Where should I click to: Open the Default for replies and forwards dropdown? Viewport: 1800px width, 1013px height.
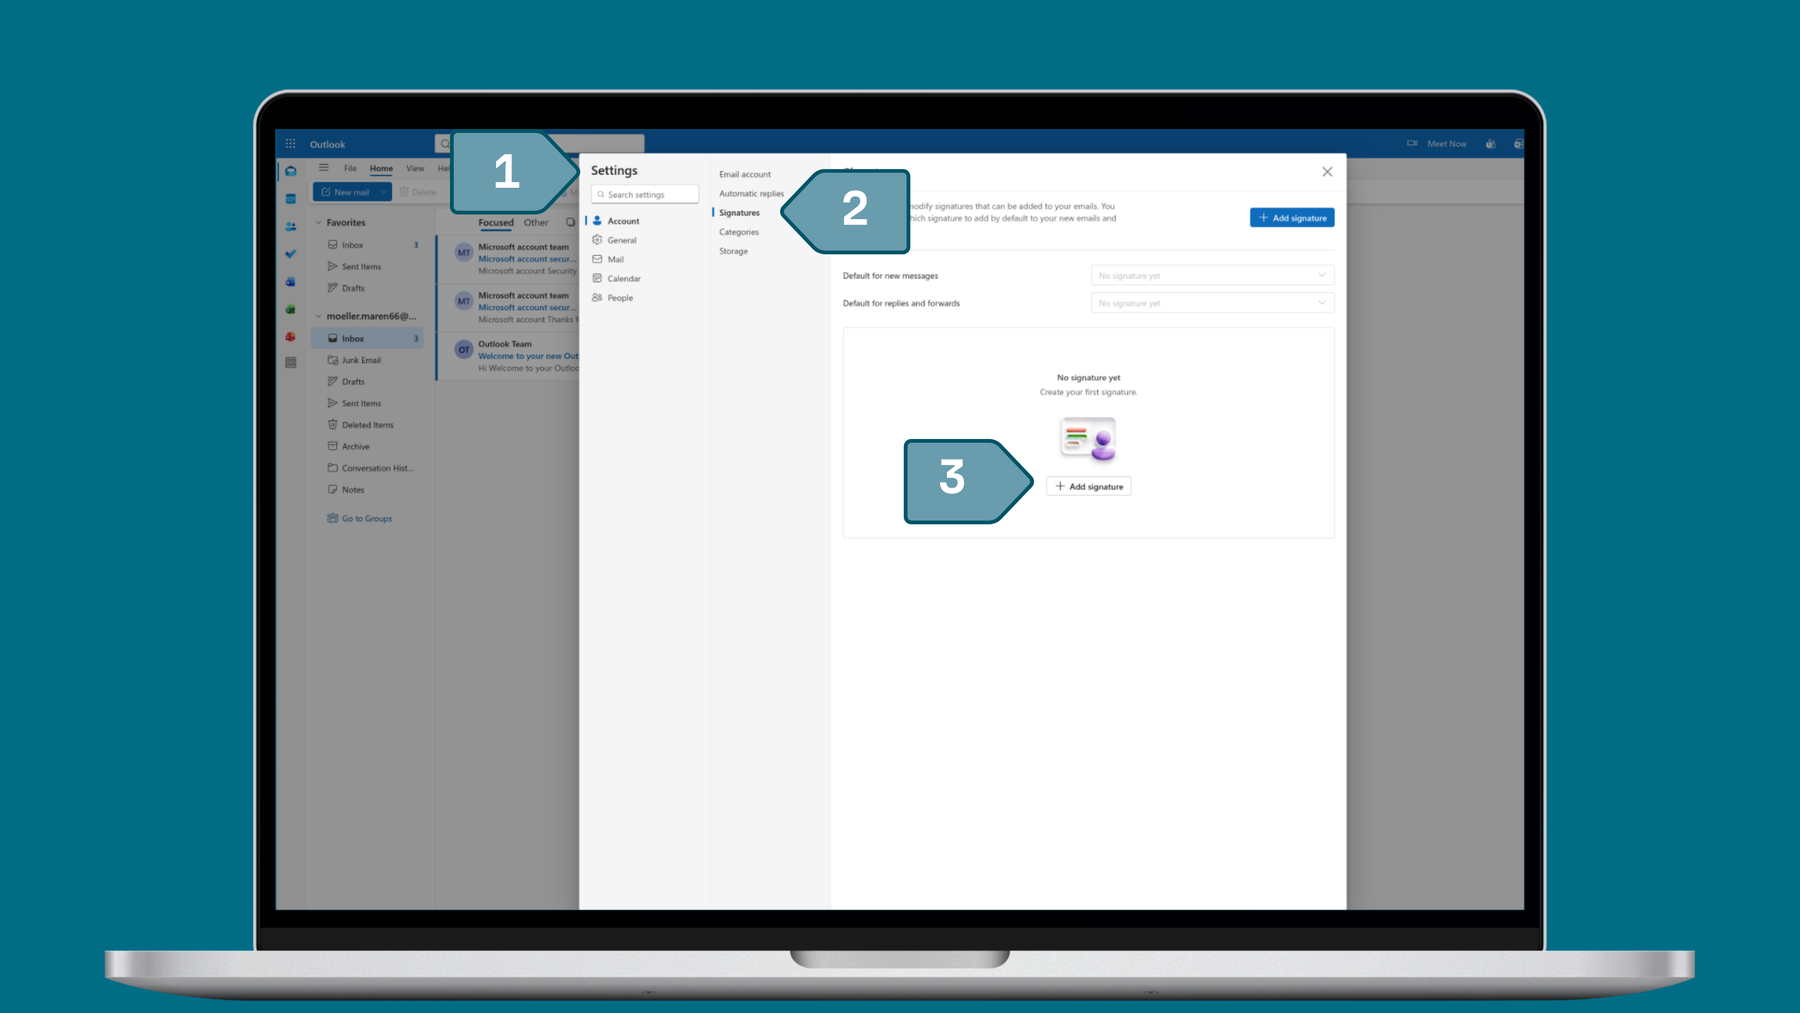coord(1211,303)
